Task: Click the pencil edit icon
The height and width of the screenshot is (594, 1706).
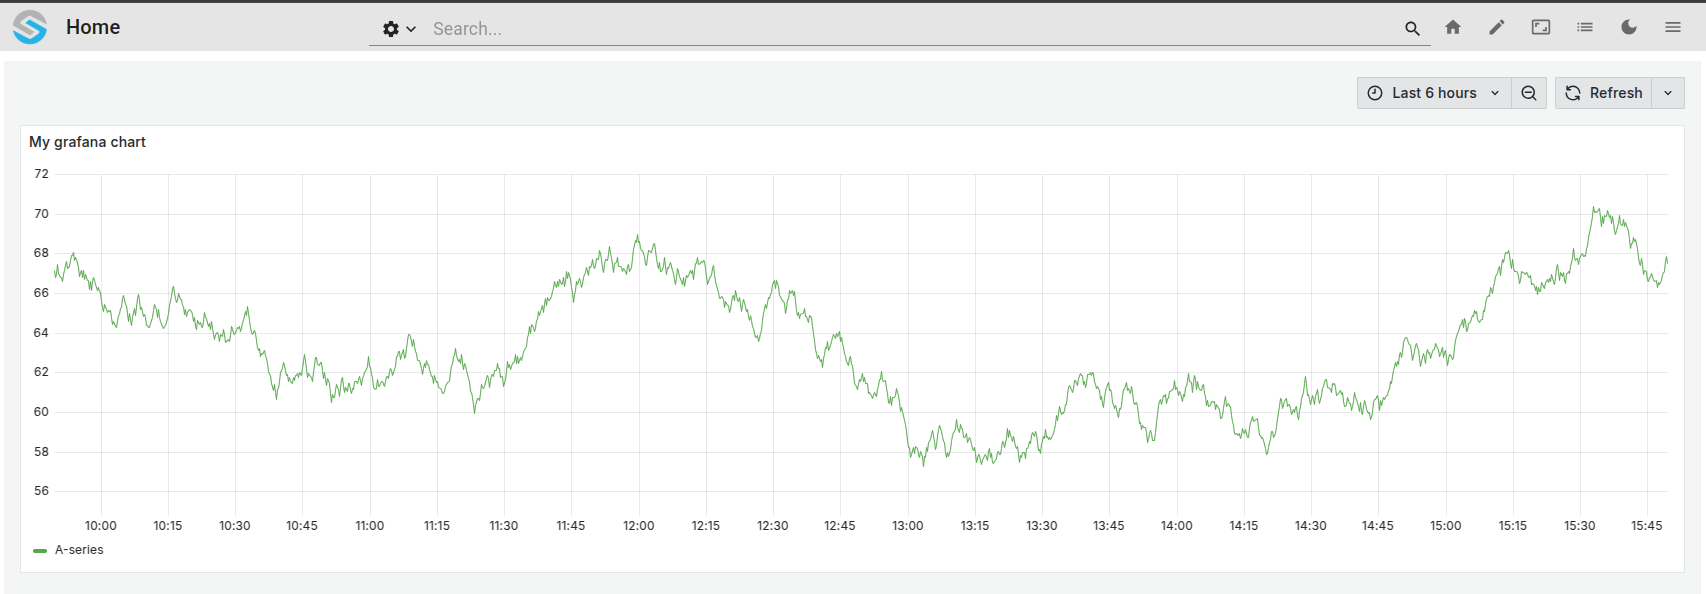Action: (1497, 27)
